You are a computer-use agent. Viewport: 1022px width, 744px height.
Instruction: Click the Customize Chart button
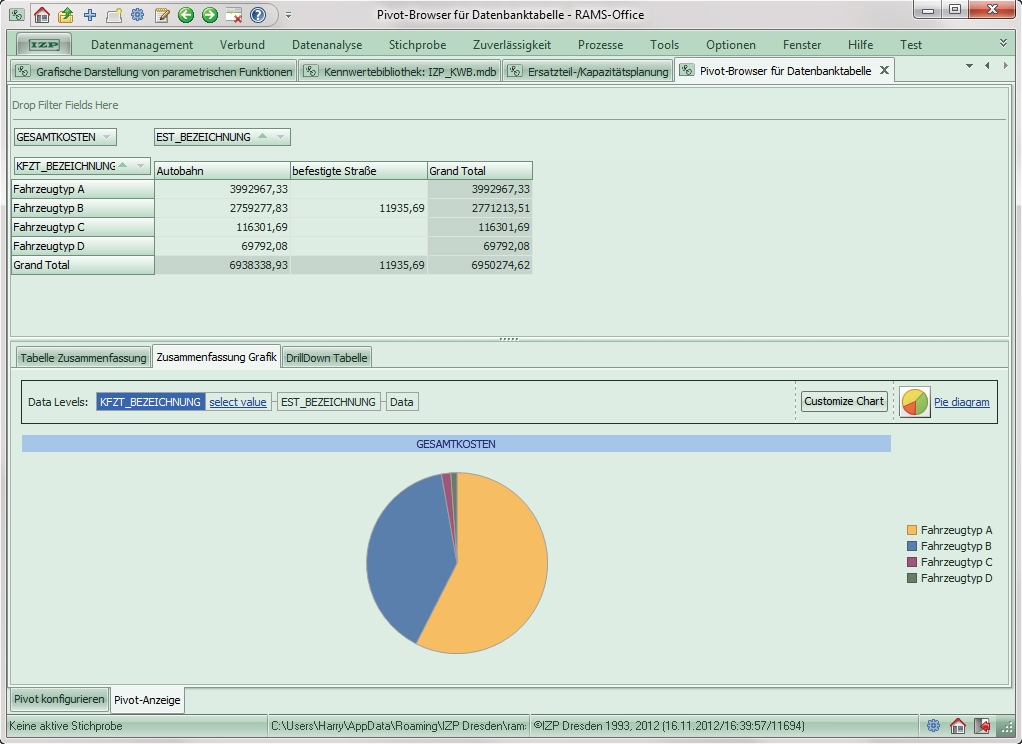click(x=844, y=402)
